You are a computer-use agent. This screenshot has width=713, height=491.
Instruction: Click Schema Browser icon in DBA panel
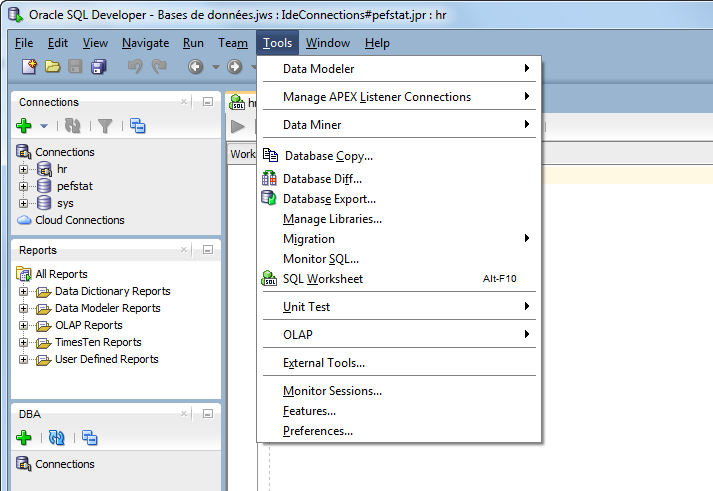click(89, 438)
